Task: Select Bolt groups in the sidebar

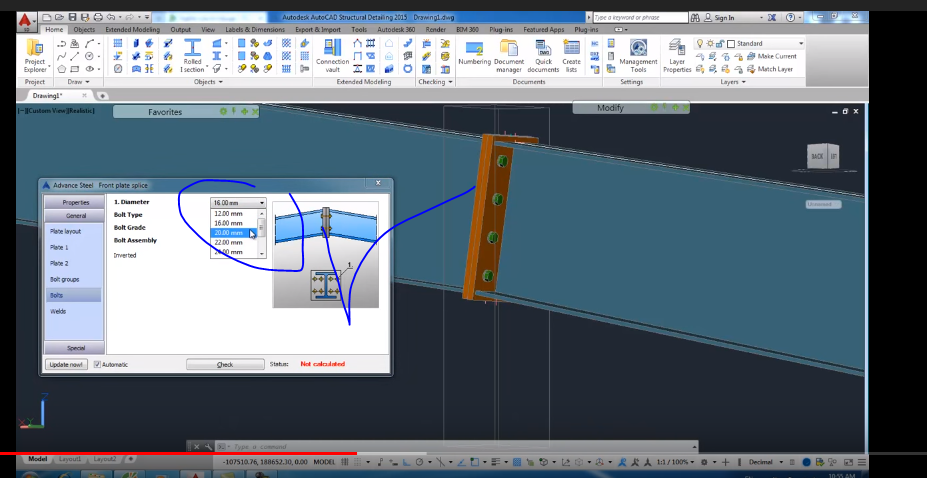Action: coord(64,279)
